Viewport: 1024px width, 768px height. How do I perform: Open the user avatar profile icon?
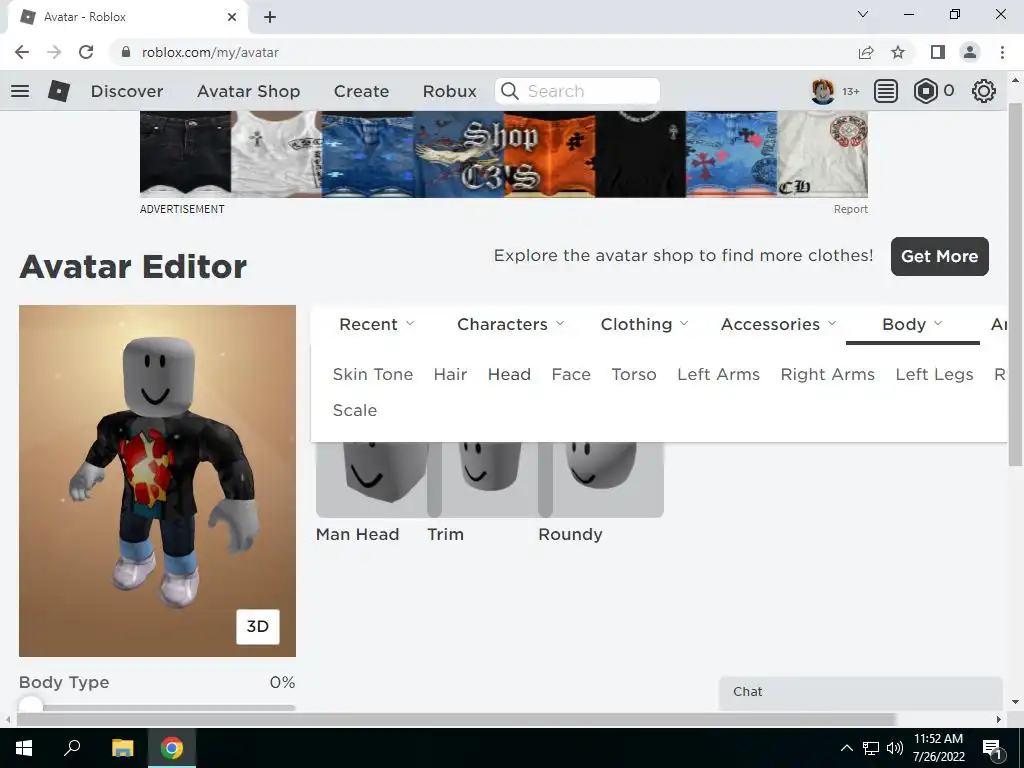click(x=823, y=91)
